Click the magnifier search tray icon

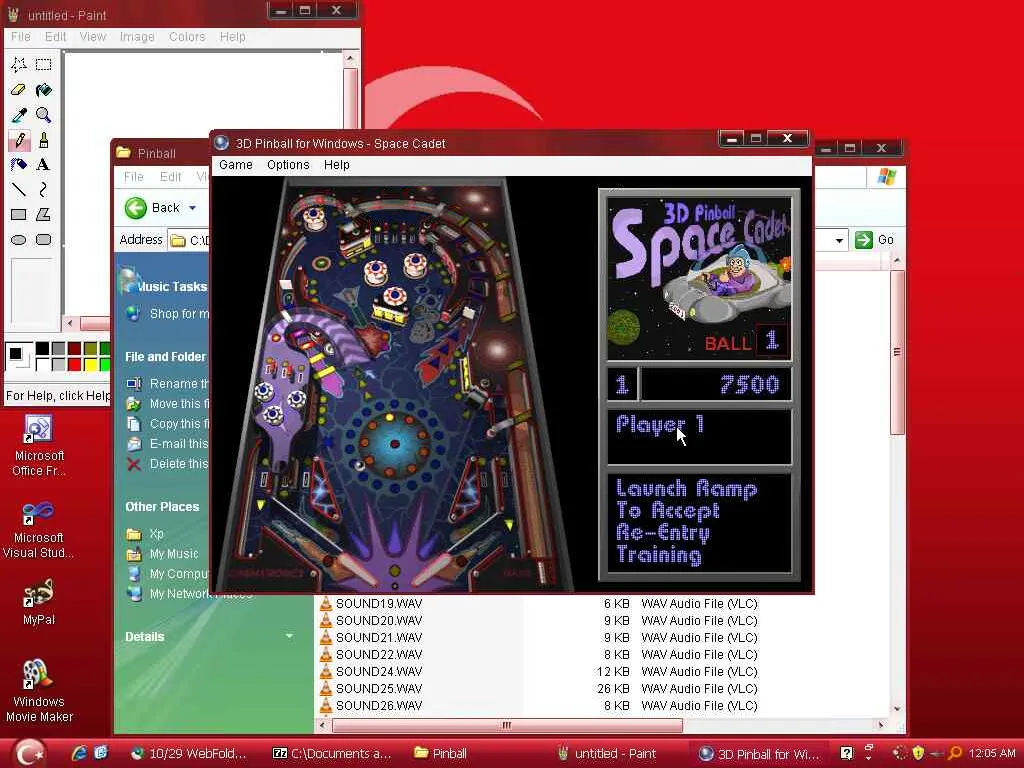(x=955, y=753)
